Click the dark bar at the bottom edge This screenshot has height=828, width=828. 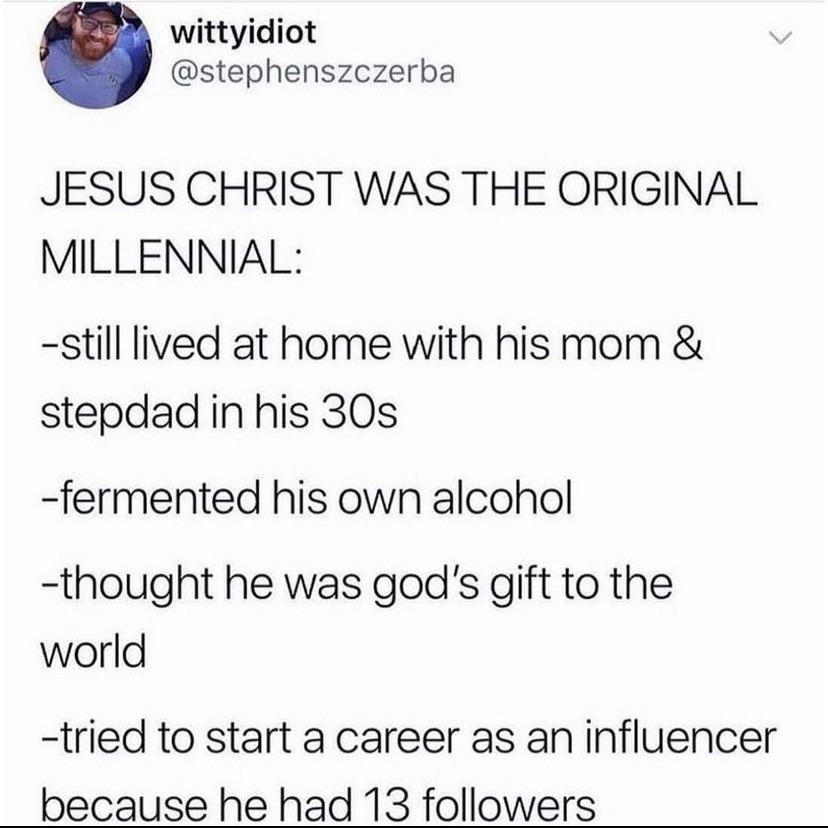414,824
